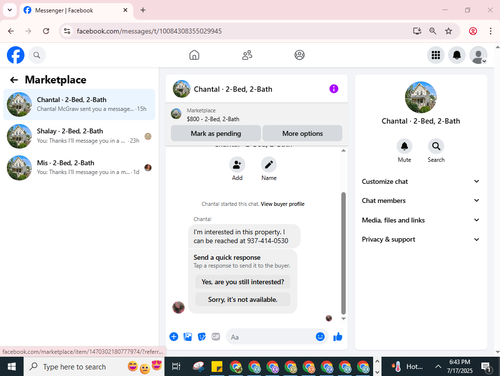
Task: Open the Chantal - 2-Bed, 2-Bath conversation
Action: [x=79, y=104]
